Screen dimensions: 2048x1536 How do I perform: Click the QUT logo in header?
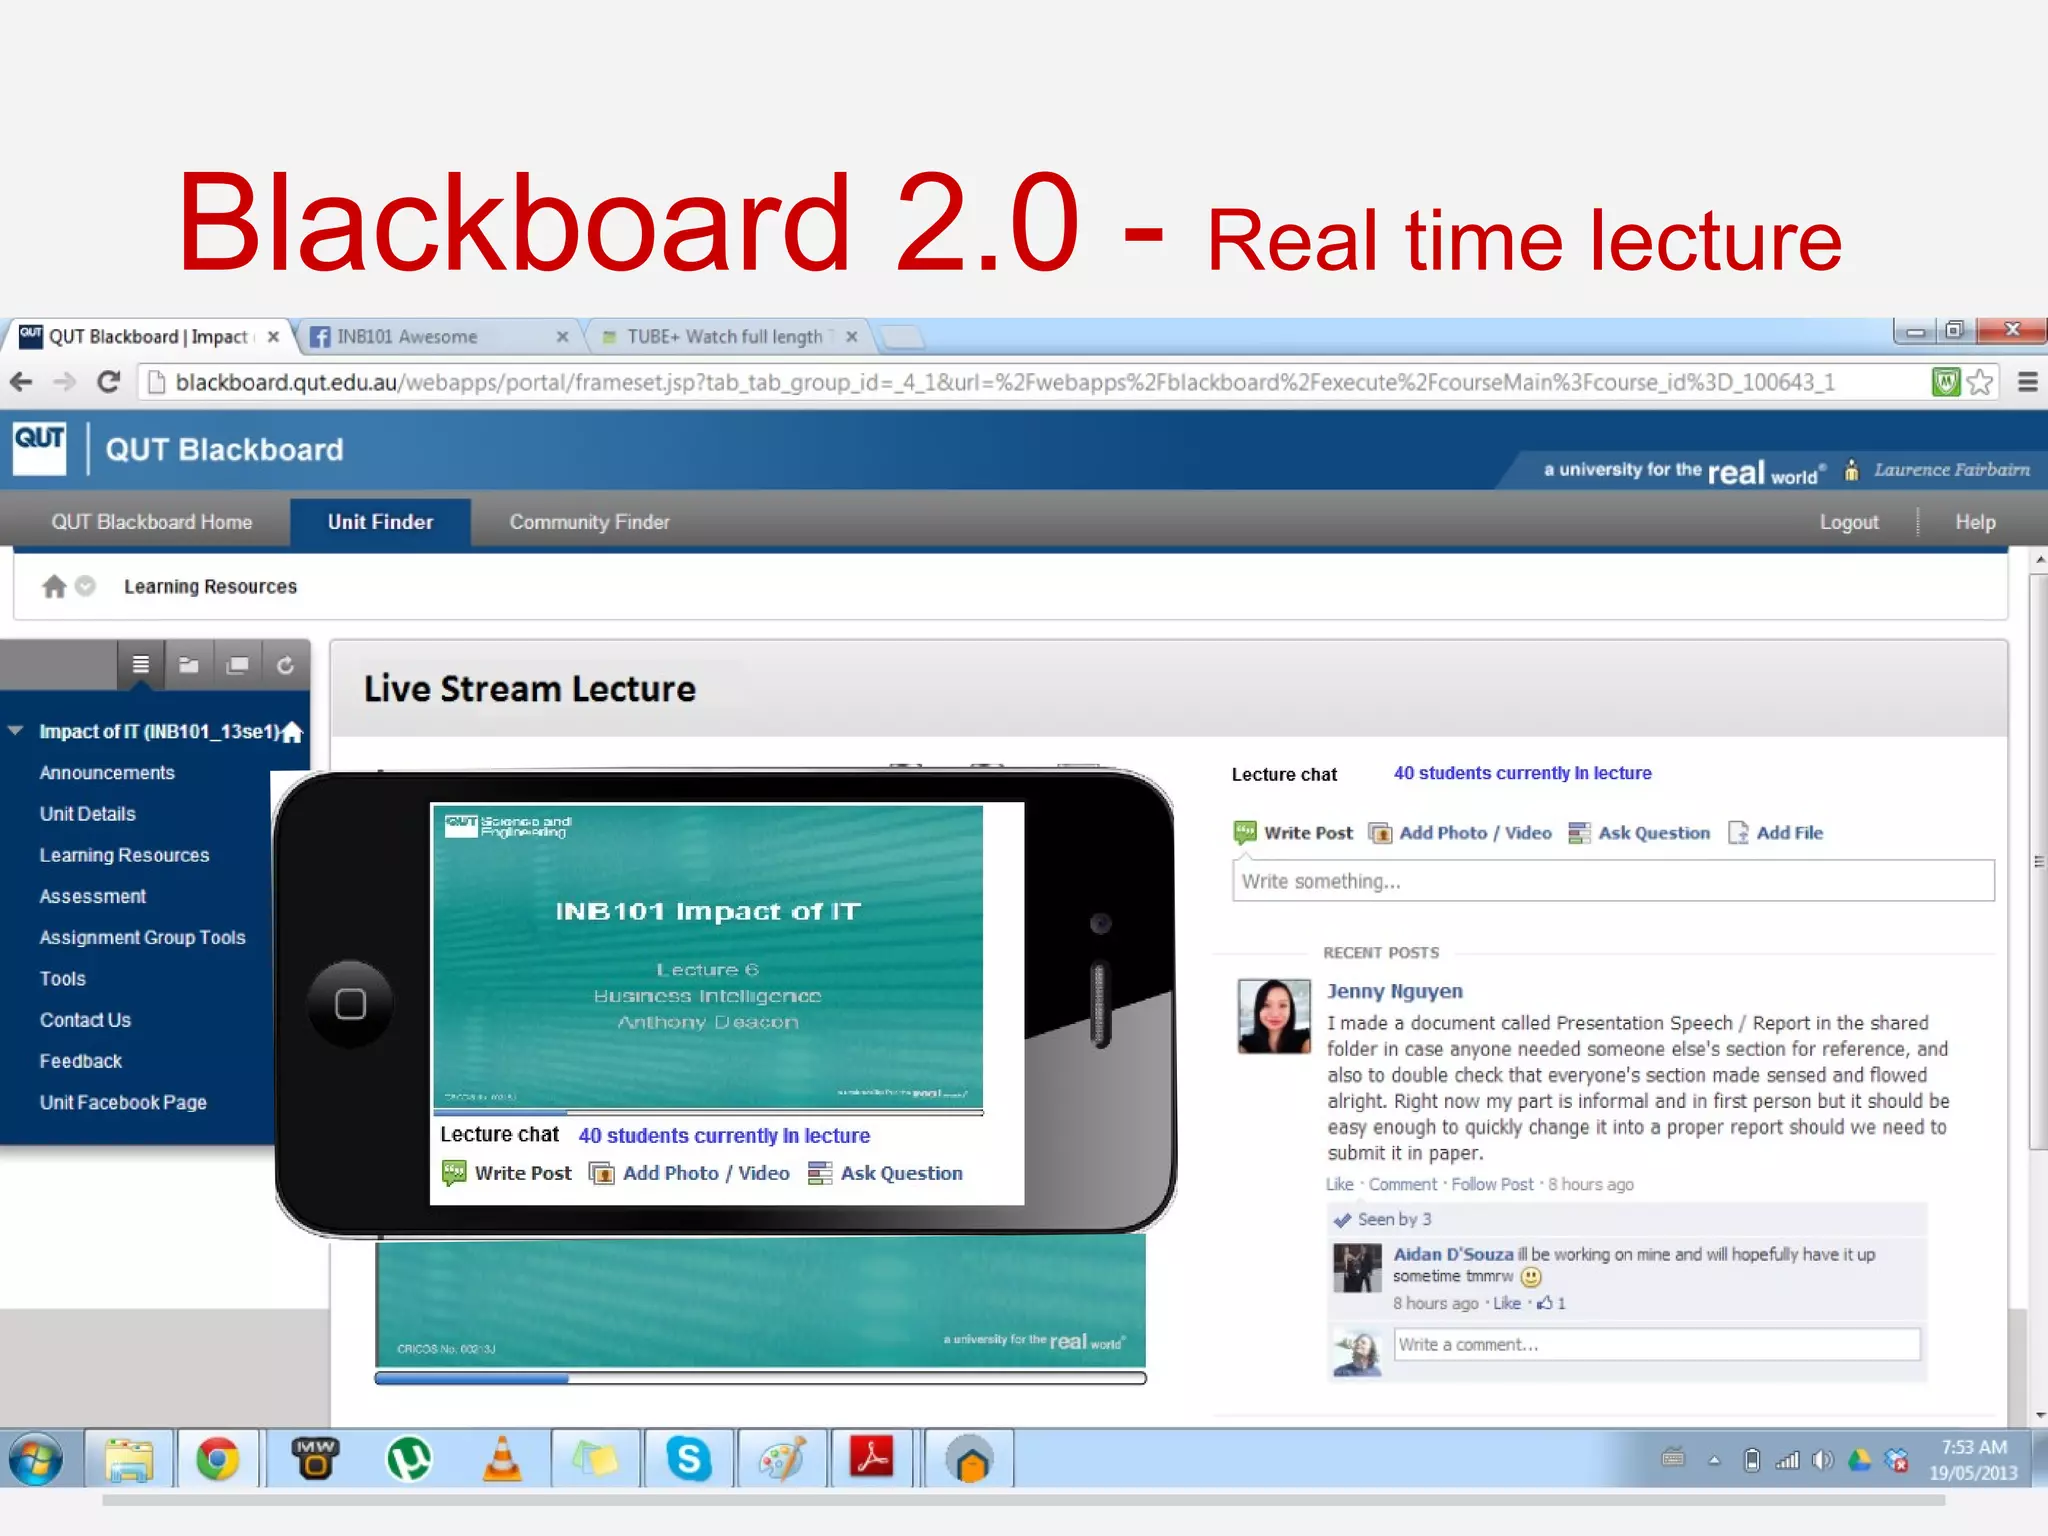tap(39, 448)
